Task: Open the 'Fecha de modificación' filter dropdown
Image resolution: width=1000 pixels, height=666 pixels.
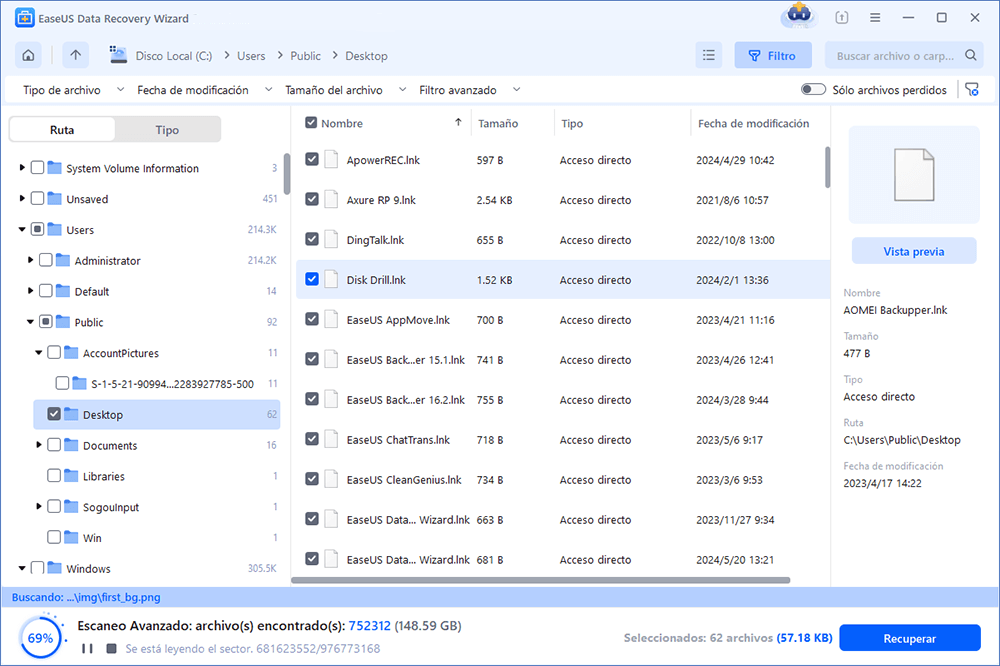Action: [205, 90]
